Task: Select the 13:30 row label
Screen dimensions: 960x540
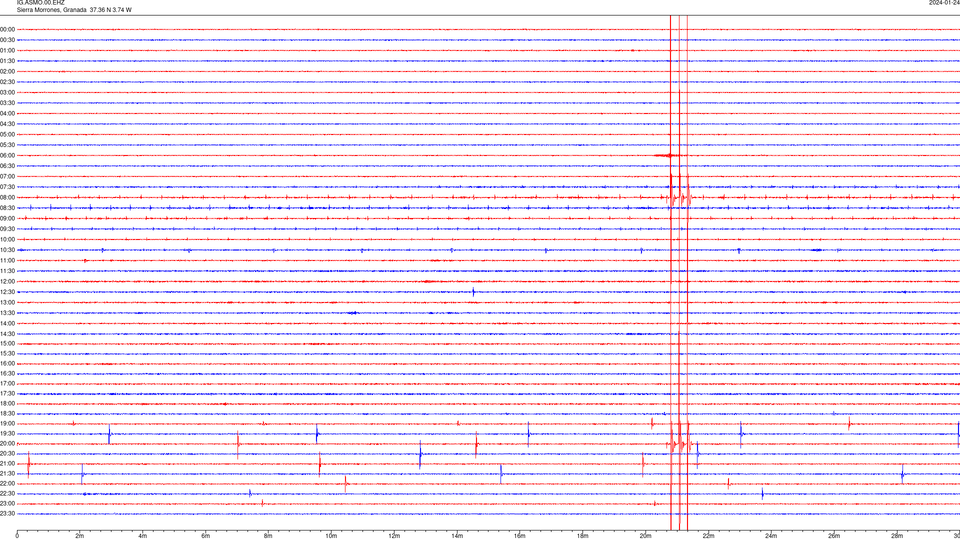Action: click(x=7, y=313)
